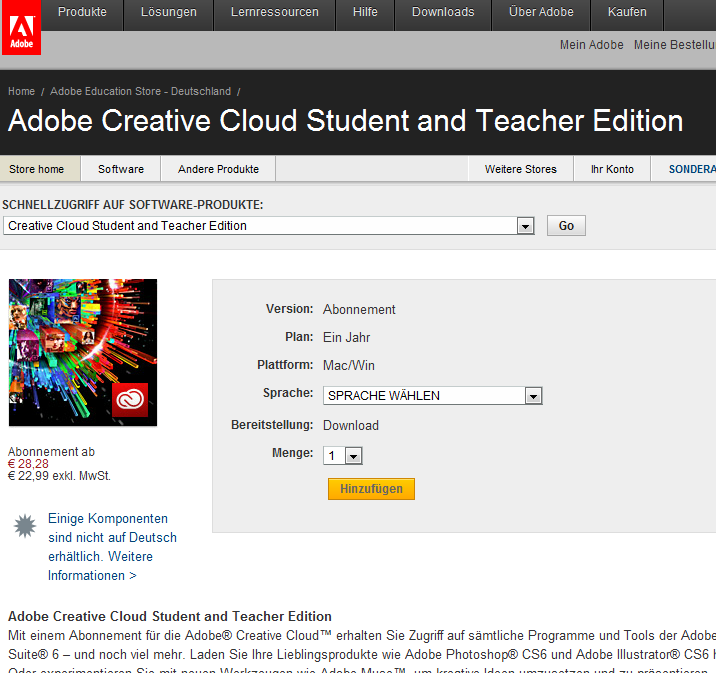The height and width of the screenshot is (673, 716).
Task: Click the € 28,28 price text
Action: [x=28, y=464]
